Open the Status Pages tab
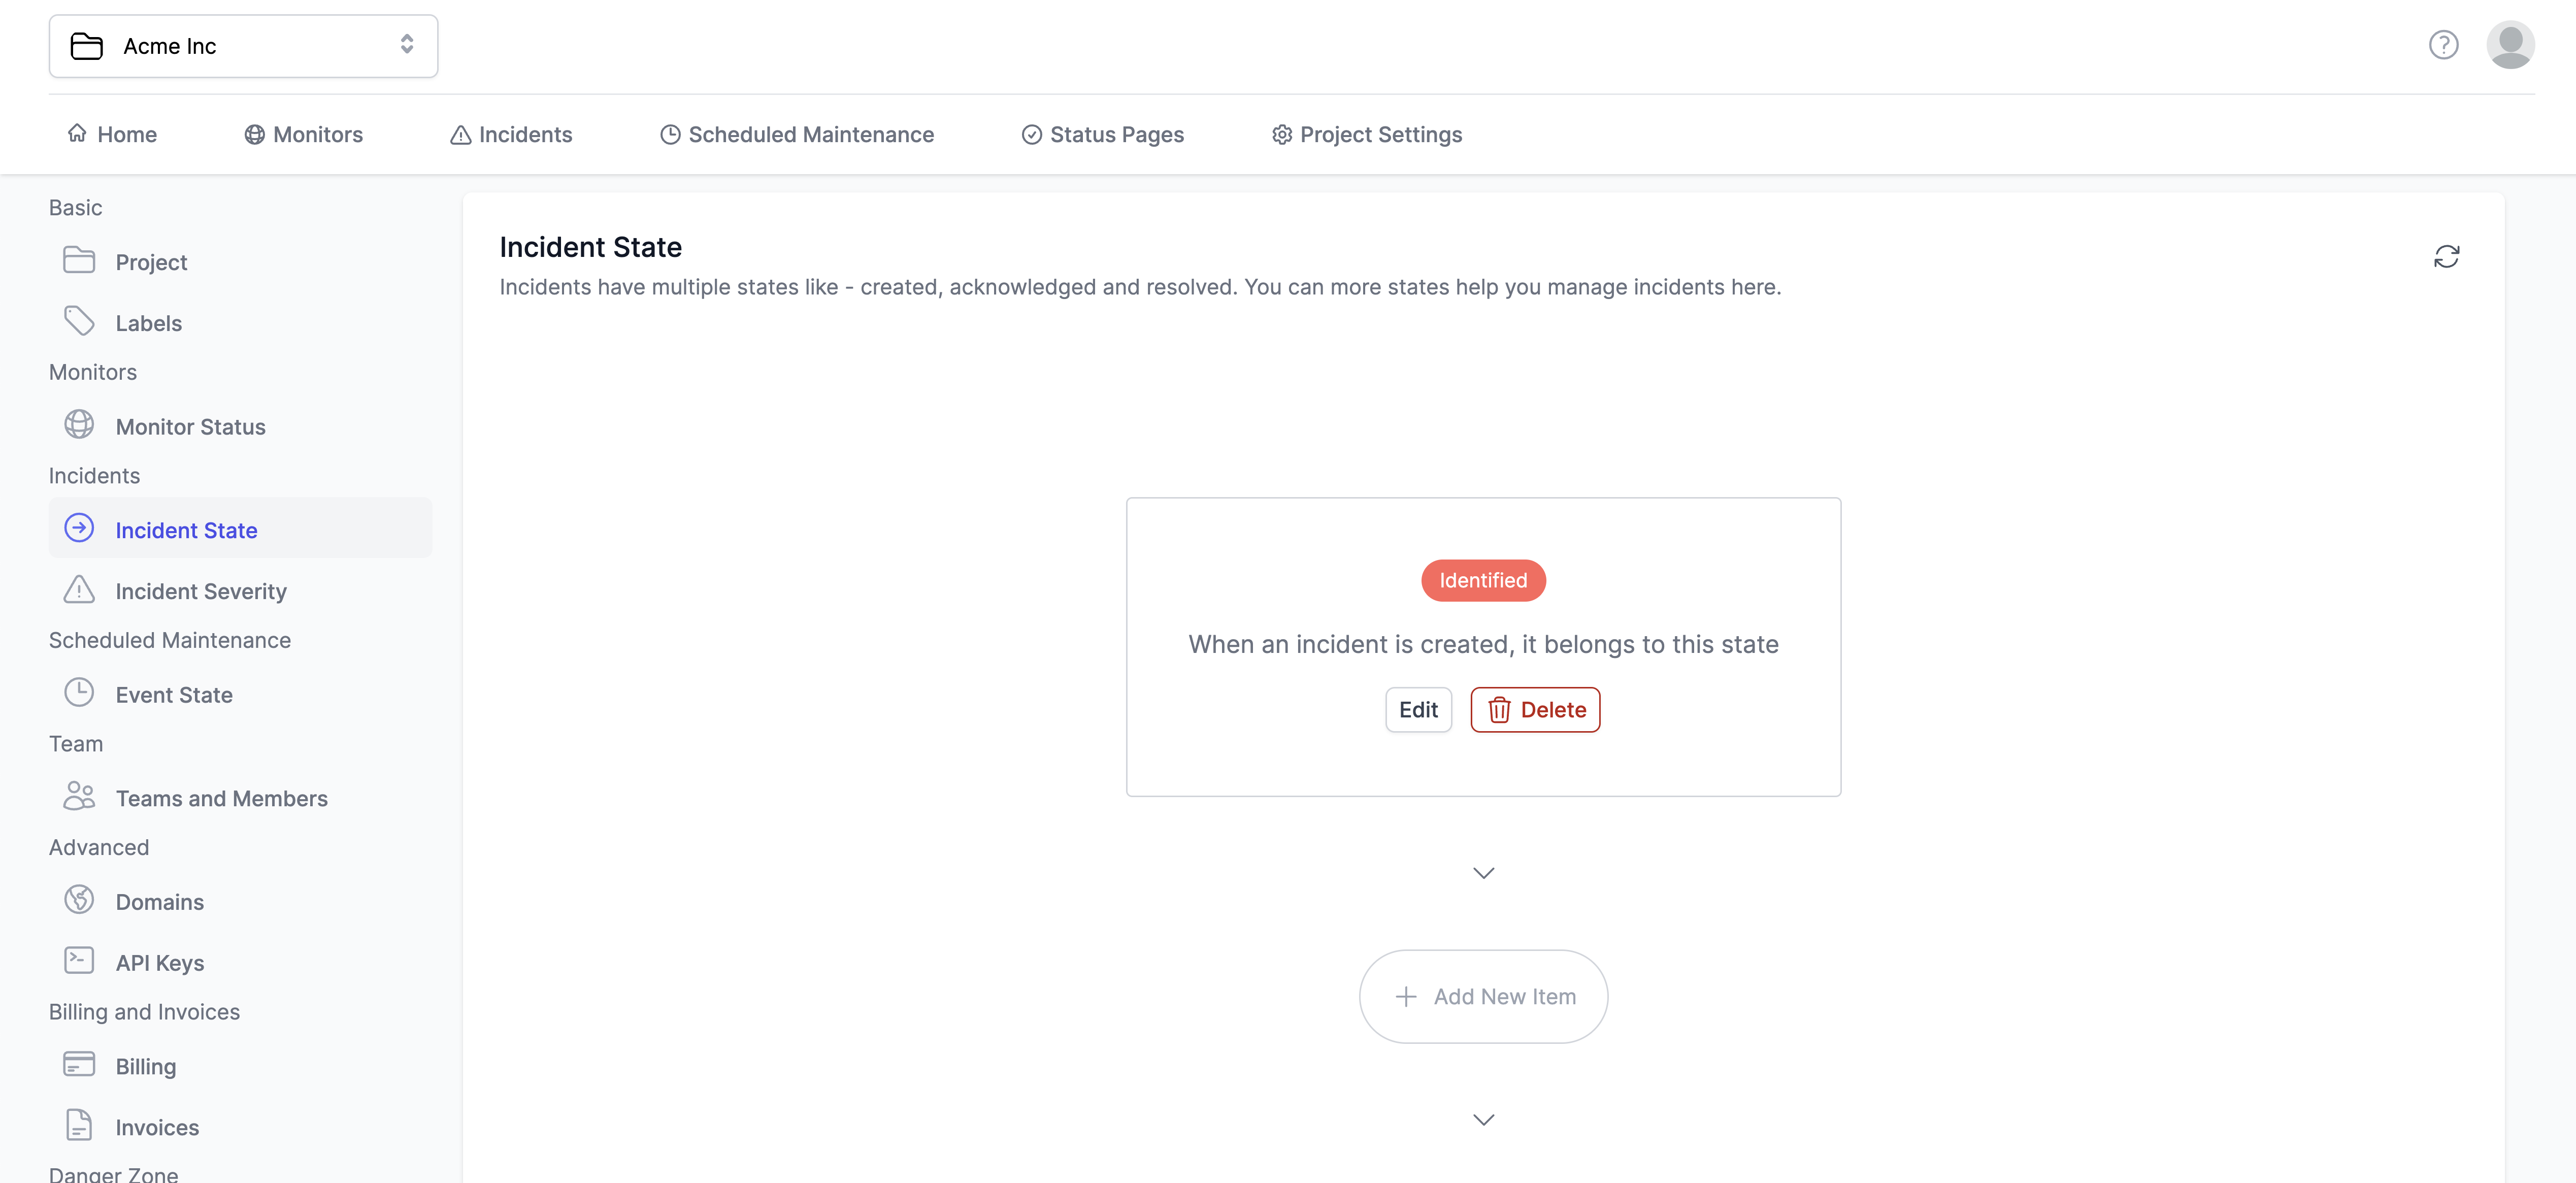This screenshot has height=1183, width=2576. tap(1102, 134)
